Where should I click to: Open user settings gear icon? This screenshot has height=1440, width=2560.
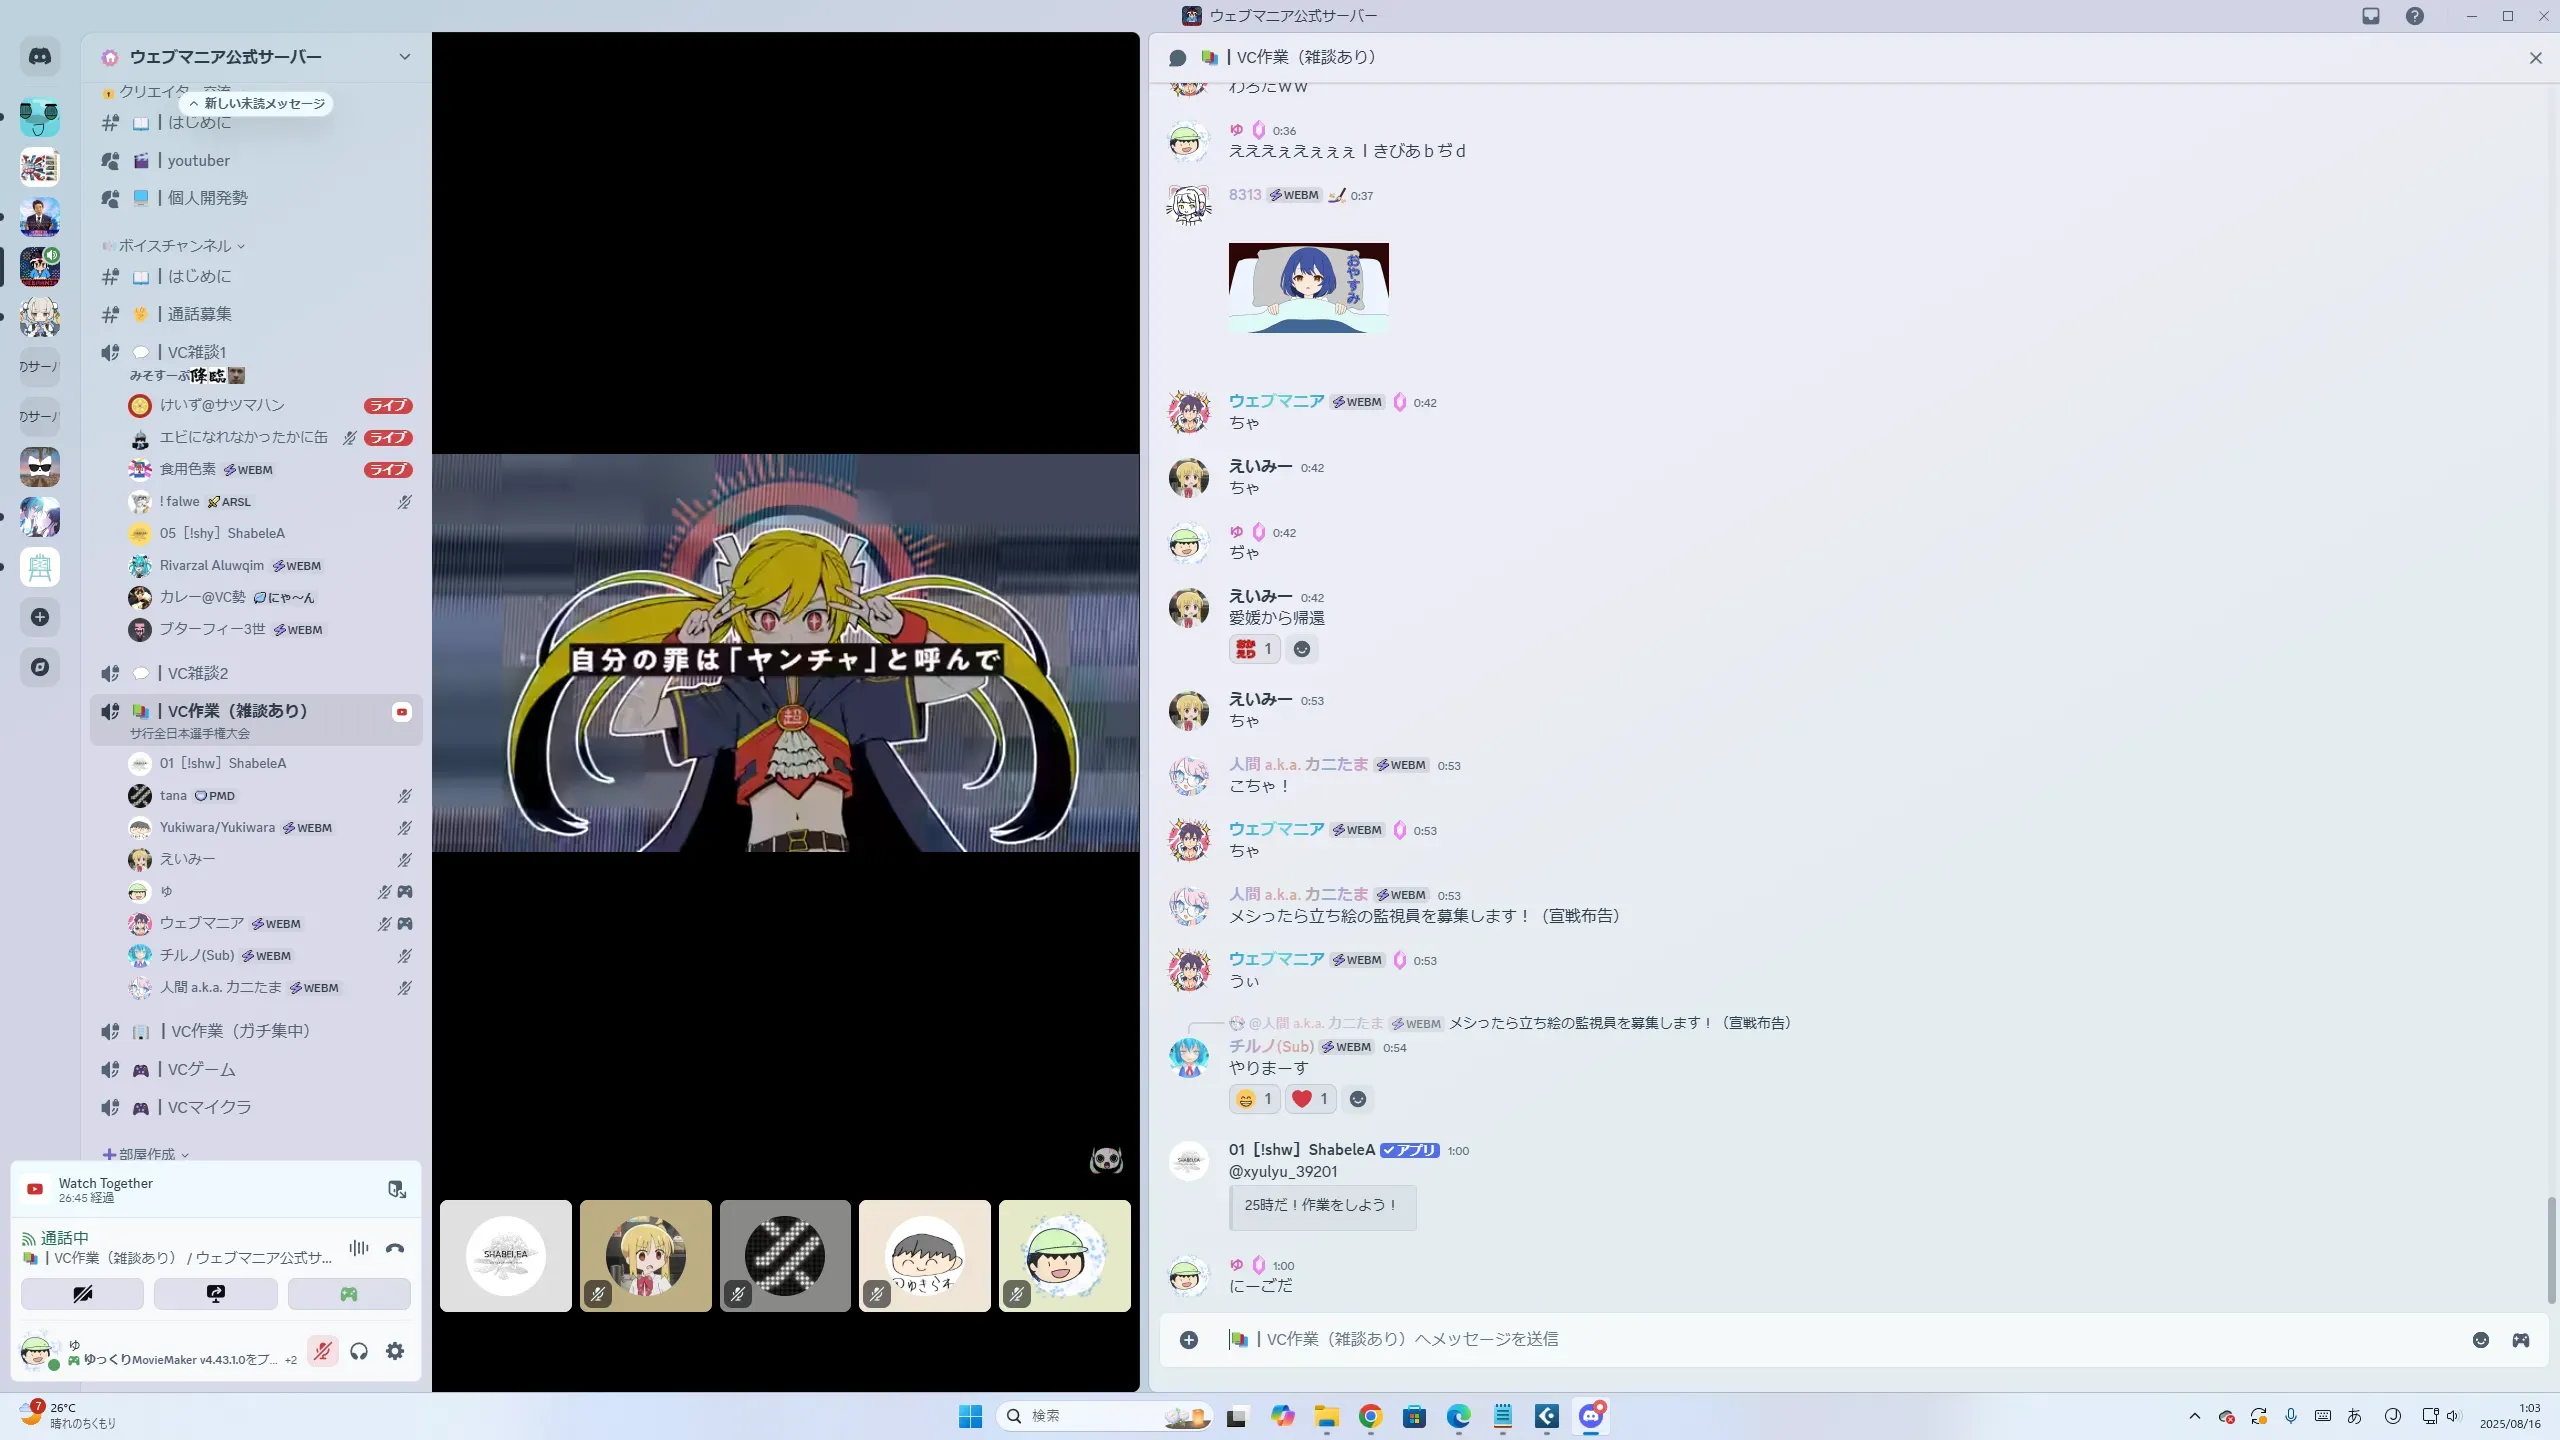tap(395, 1352)
